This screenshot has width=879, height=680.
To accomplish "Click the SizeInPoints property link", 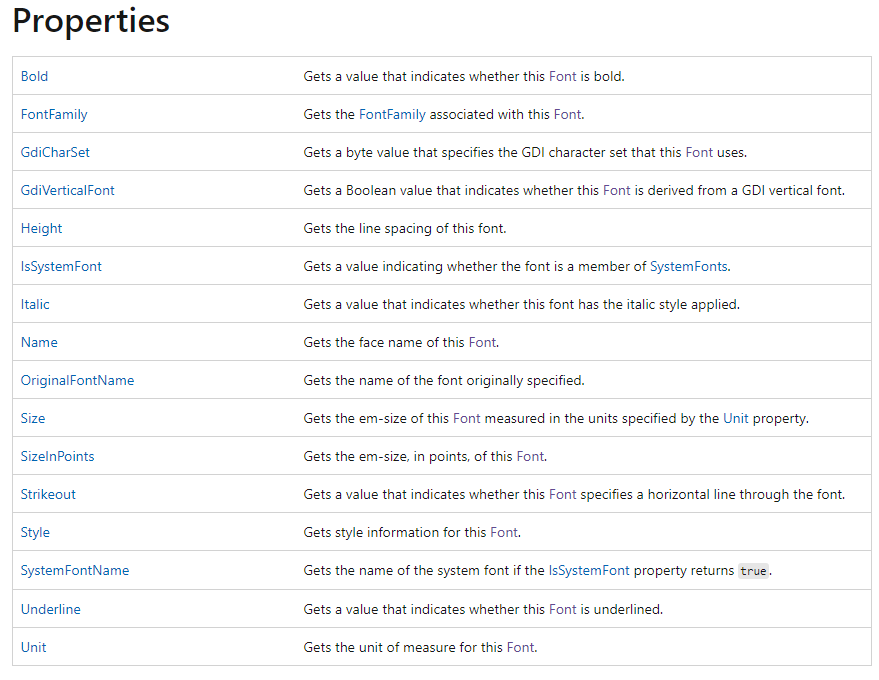I will tap(57, 456).
